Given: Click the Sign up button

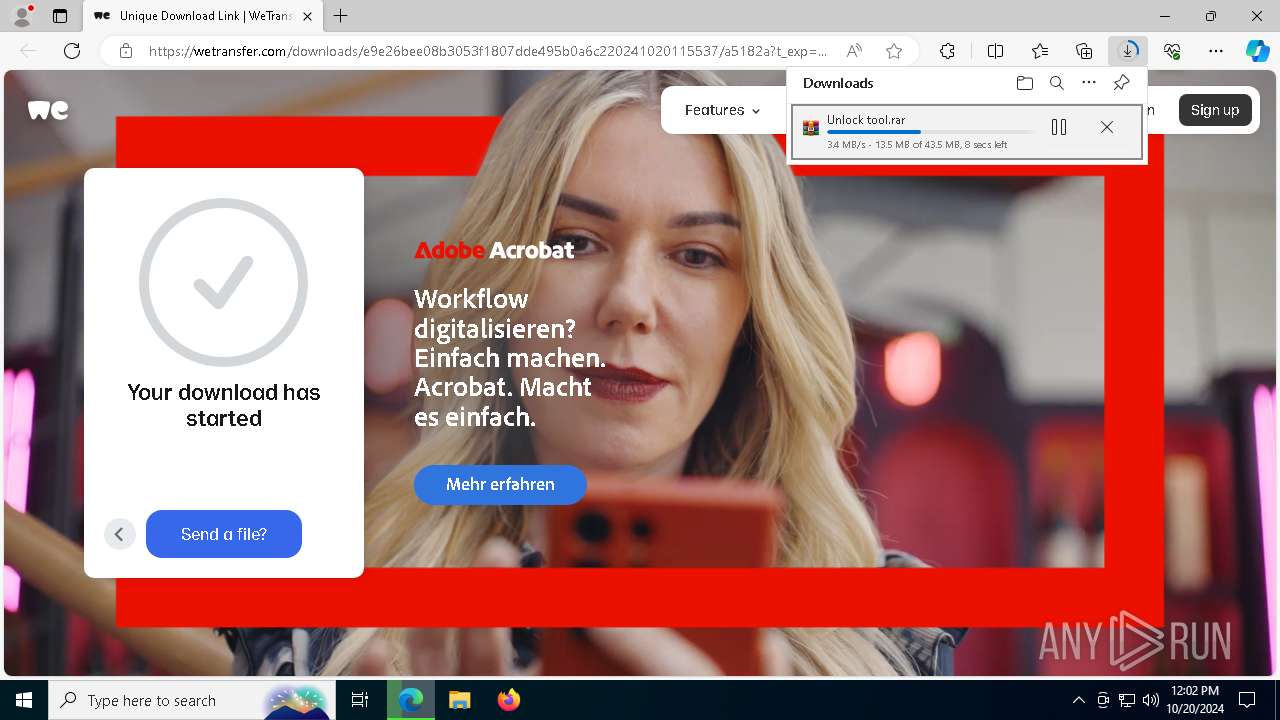Looking at the screenshot, I should pyautogui.click(x=1215, y=110).
